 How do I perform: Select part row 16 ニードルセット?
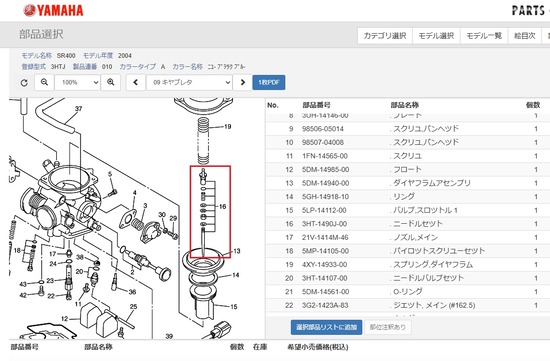[408, 224]
